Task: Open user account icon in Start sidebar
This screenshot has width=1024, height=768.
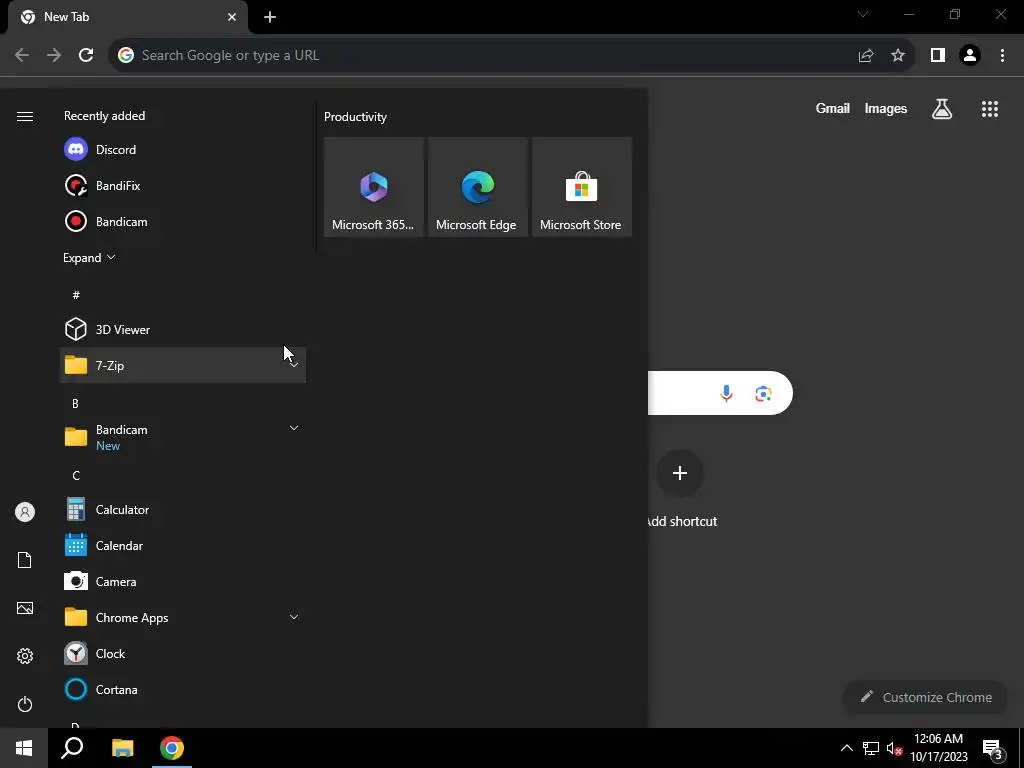Action: click(x=25, y=512)
